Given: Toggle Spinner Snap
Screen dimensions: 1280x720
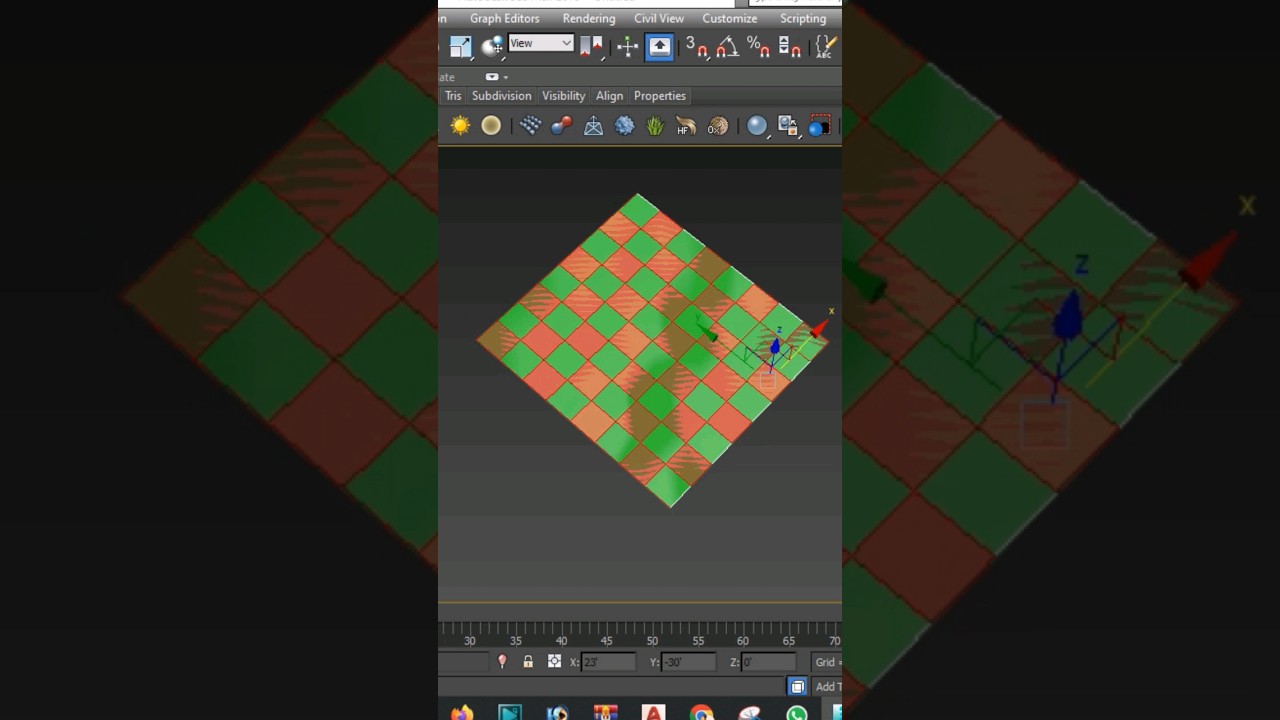Looking at the screenshot, I should tap(790, 46).
